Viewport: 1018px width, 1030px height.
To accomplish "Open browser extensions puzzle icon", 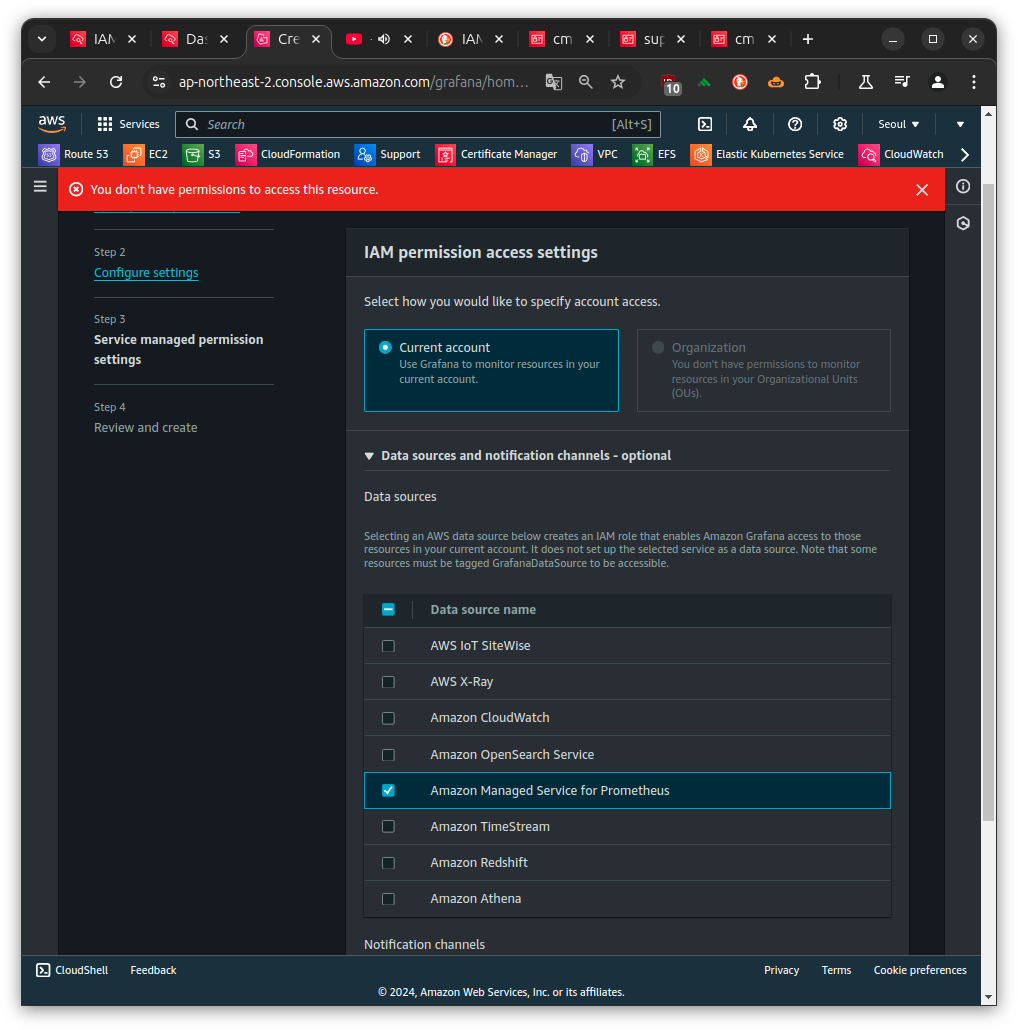I will pyautogui.click(x=812, y=82).
